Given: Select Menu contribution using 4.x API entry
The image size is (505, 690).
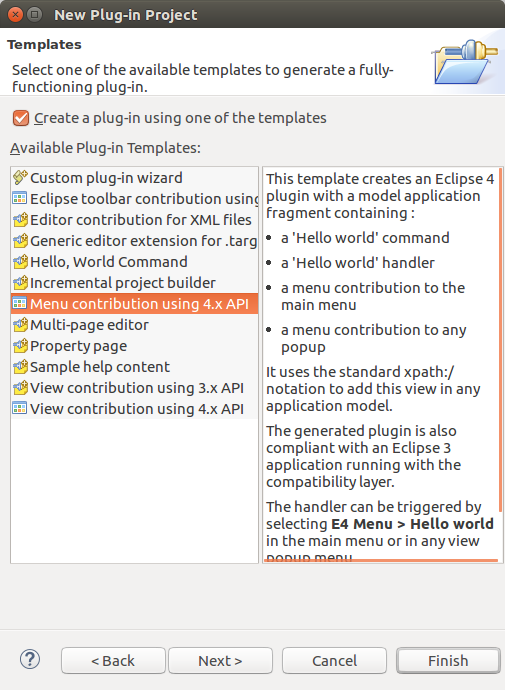Looking at the screenshot, I should coord(134,304).
